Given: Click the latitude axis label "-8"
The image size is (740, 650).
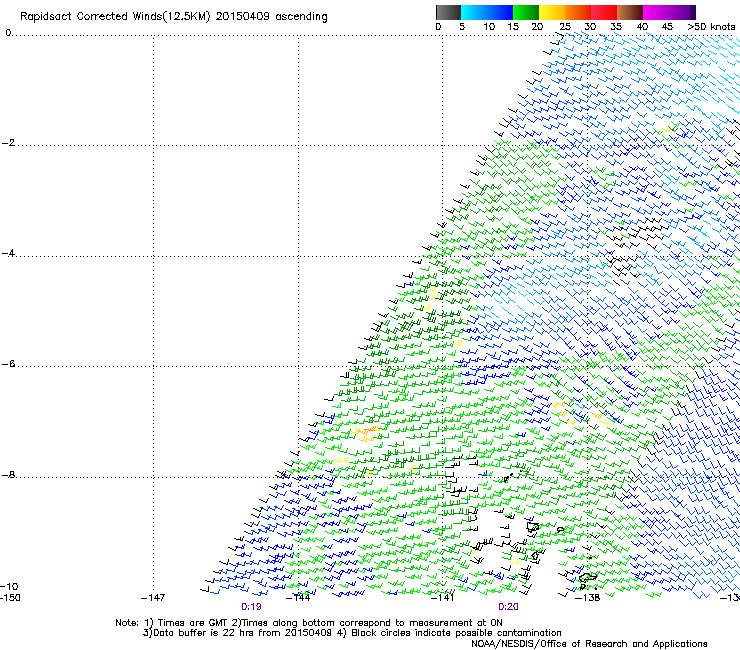Looking at the screenshot, I should coord(8,475).
